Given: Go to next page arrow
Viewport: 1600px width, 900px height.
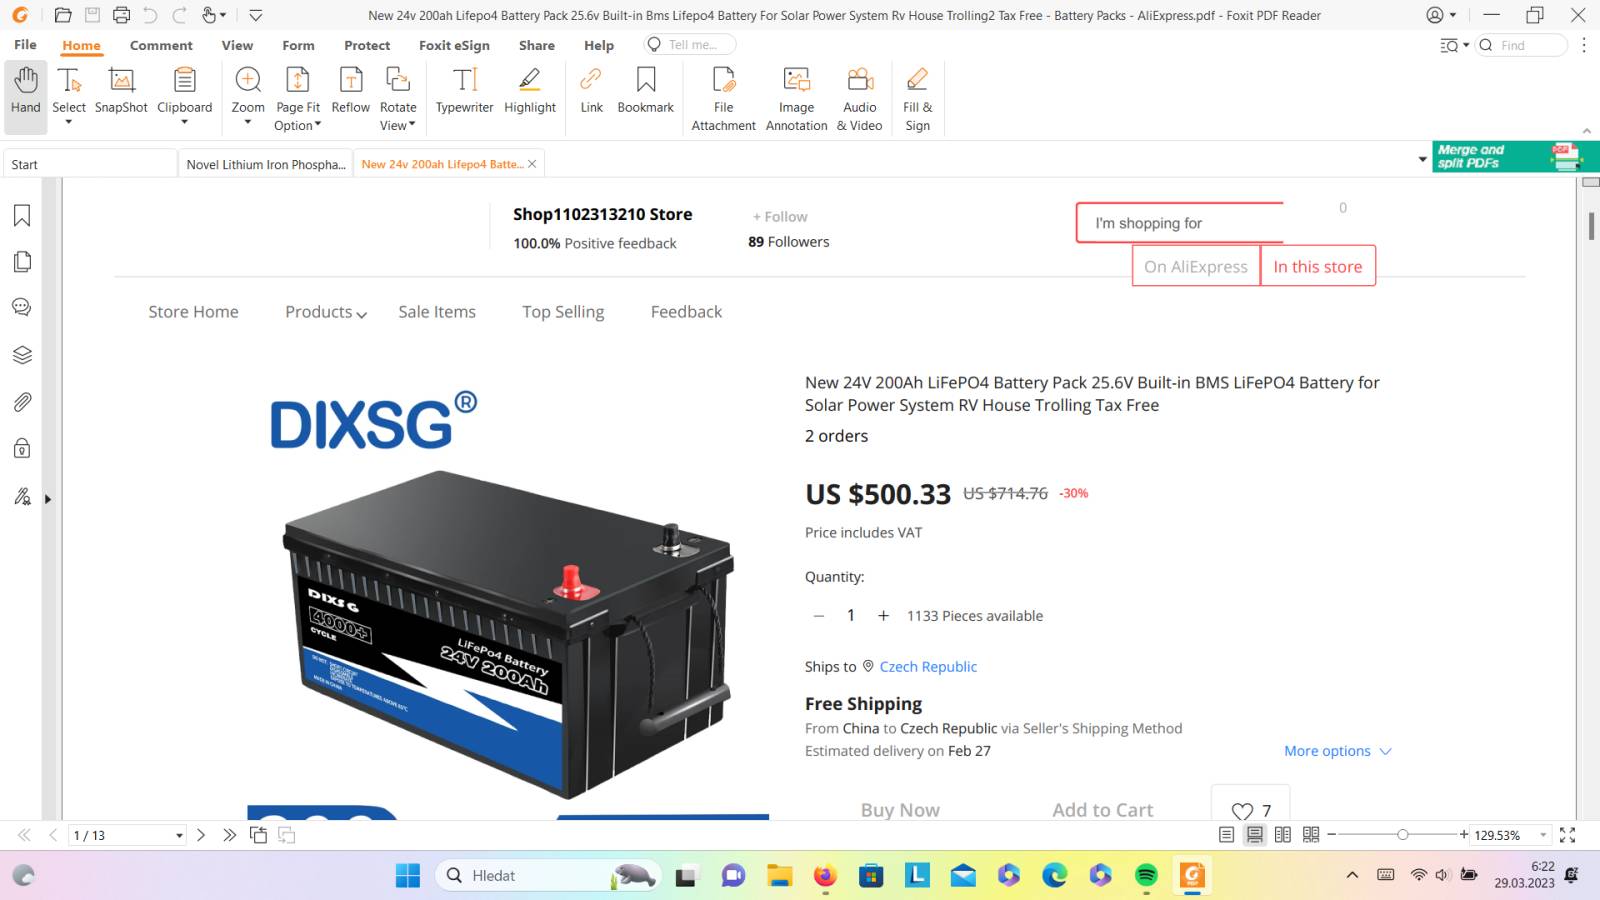Looking at the screenshot, I should [x=201, y=835].
